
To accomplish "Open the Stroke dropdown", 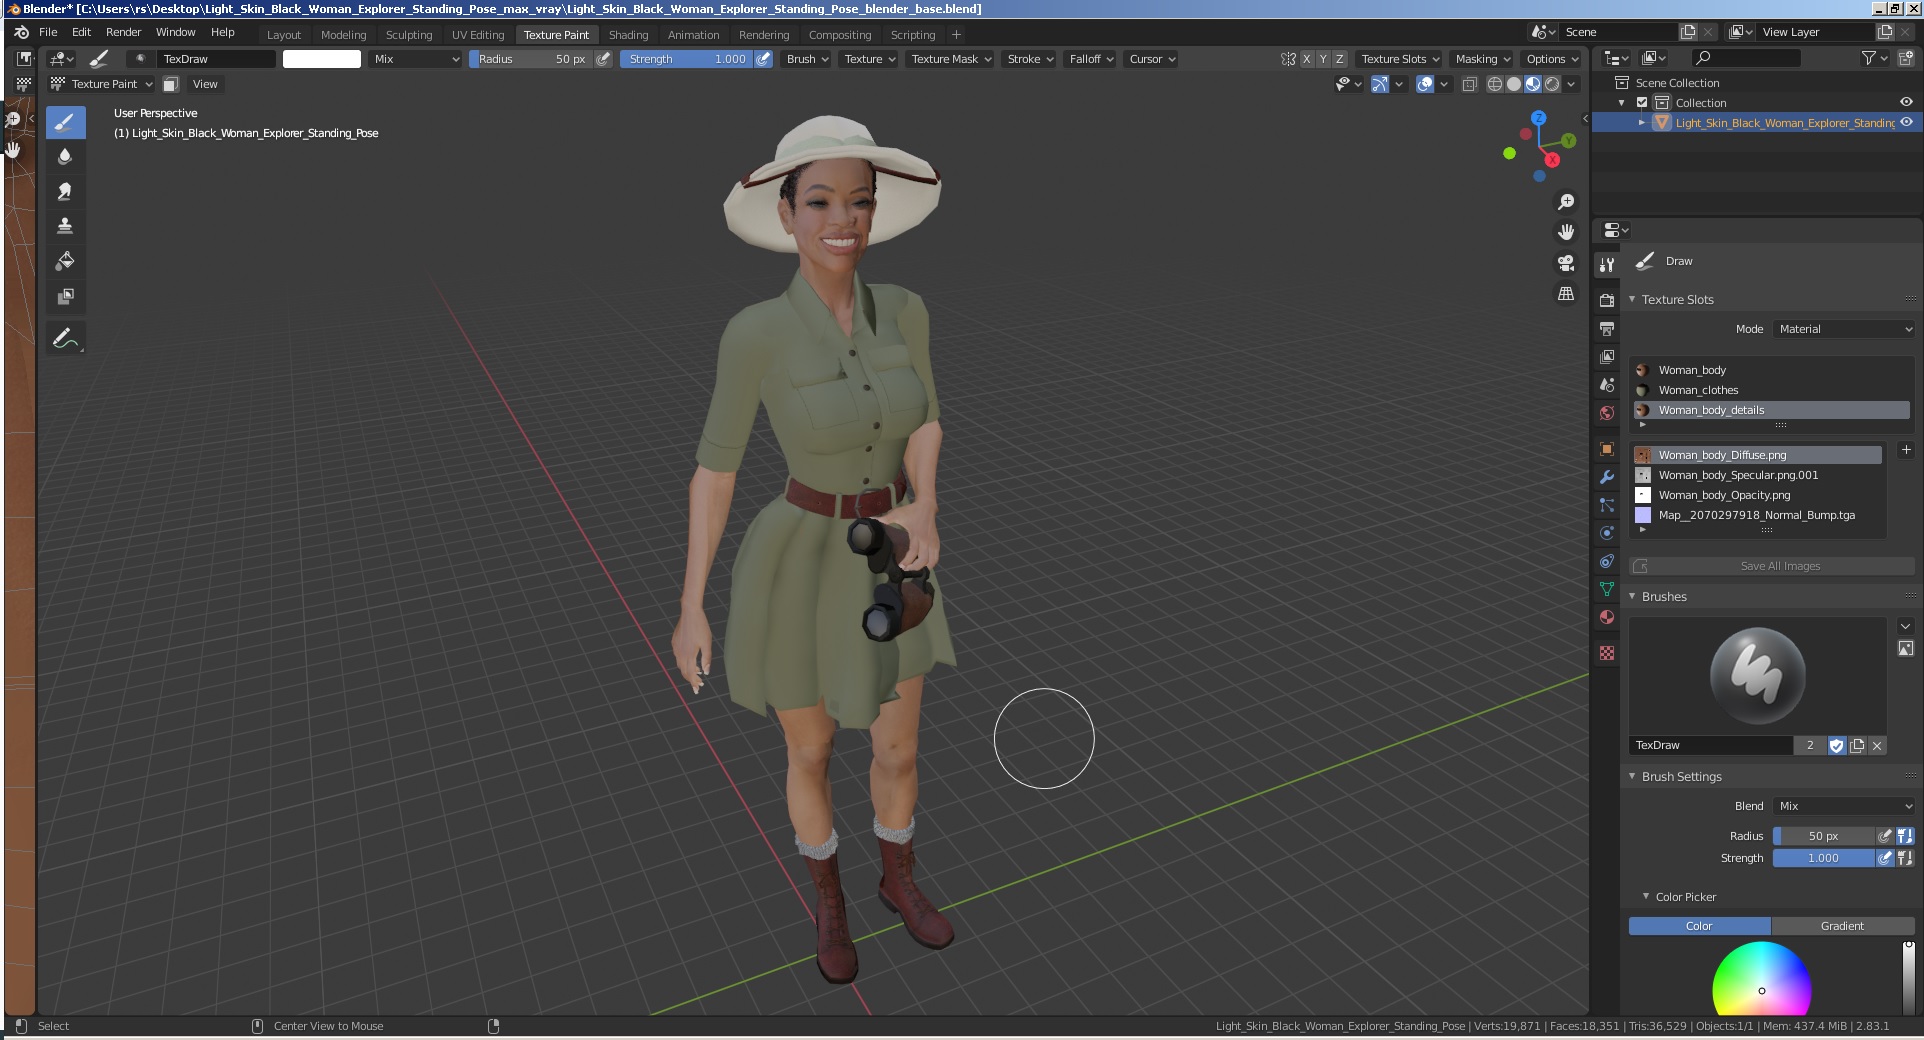I will [x=1029, y=59].
